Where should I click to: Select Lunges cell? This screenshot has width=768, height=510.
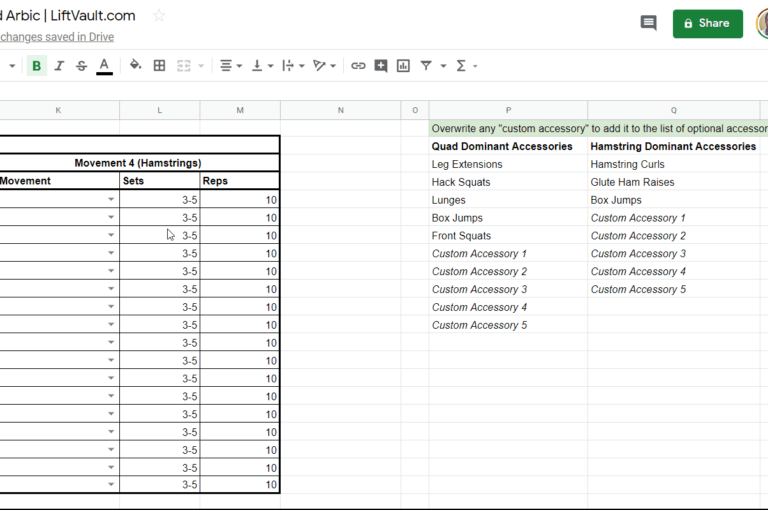(508, 200)
